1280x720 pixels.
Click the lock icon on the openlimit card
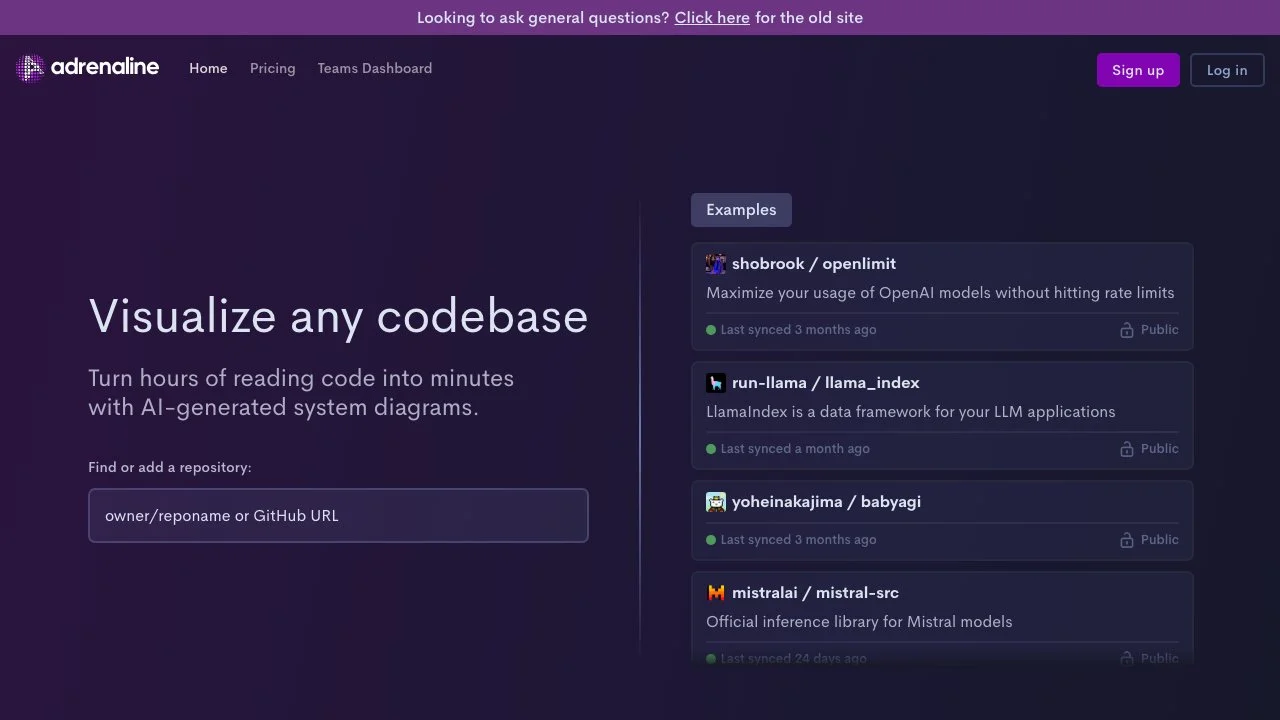1127,330
